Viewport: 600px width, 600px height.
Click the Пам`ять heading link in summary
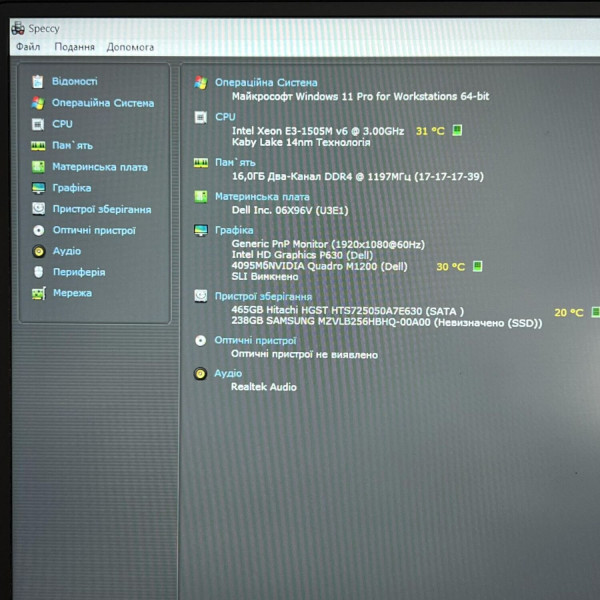point(235,163)
